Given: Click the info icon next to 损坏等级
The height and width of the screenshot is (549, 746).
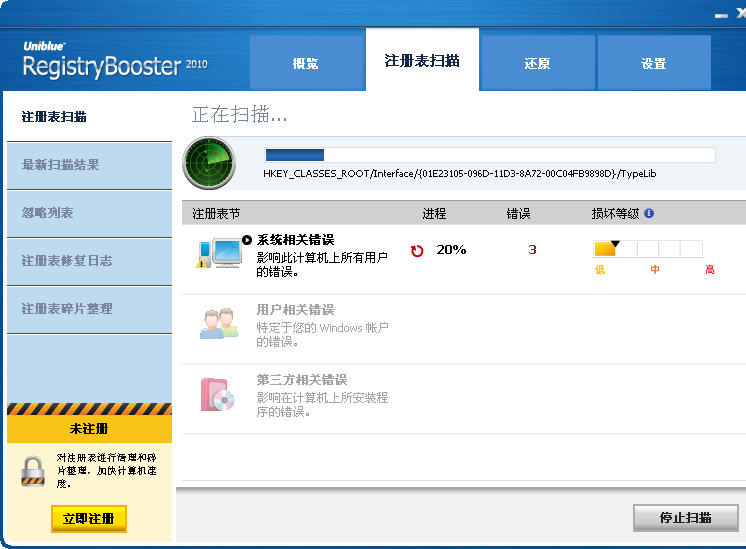Looking at the screenshot, I should pyautogui.click(x=649, y=213).
